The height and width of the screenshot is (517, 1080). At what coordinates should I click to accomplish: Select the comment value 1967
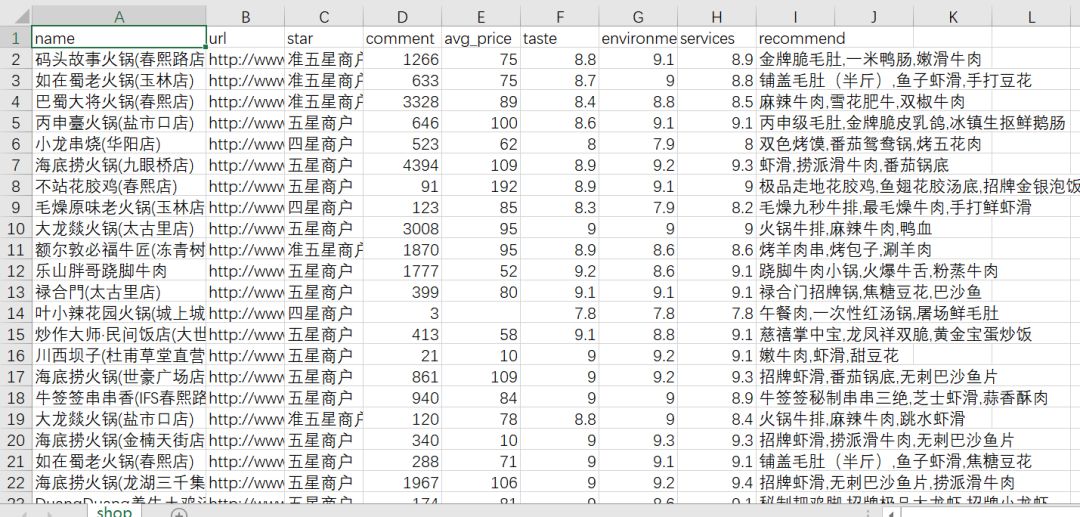403,483
